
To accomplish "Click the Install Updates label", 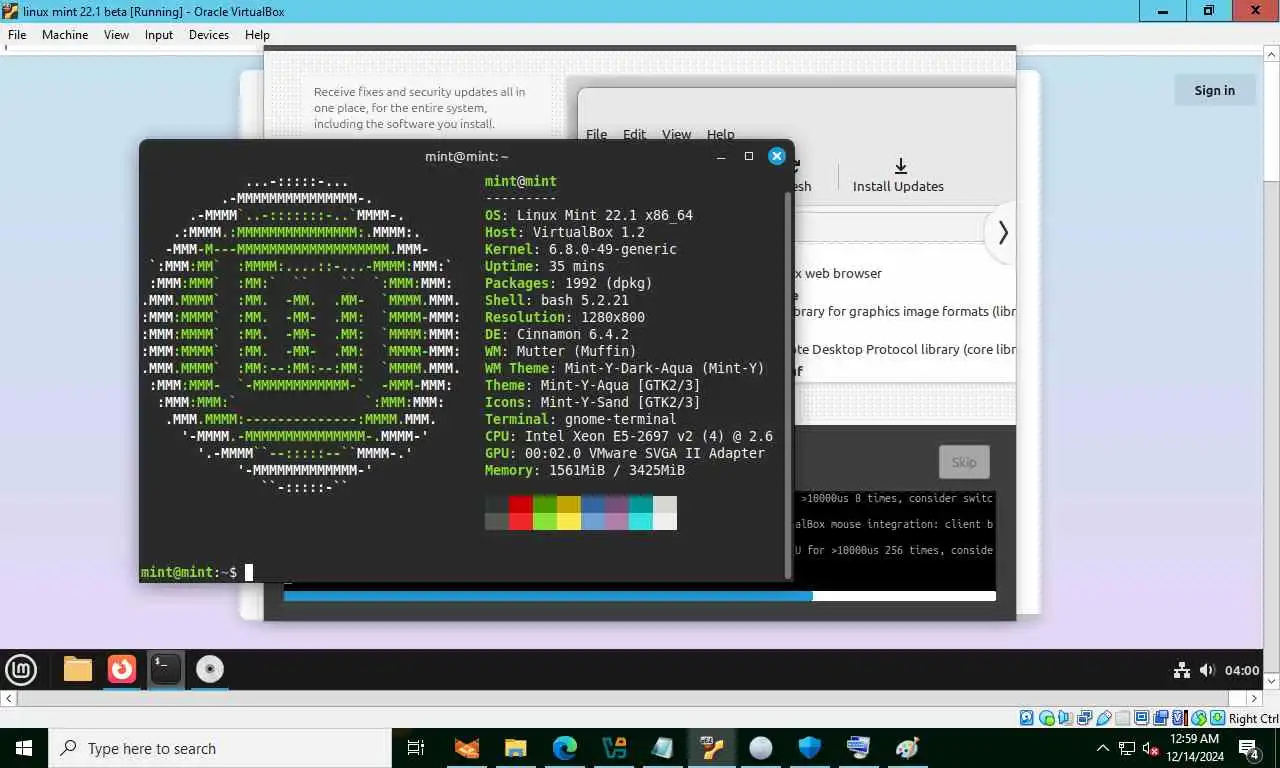I will (x=898, y=186).
